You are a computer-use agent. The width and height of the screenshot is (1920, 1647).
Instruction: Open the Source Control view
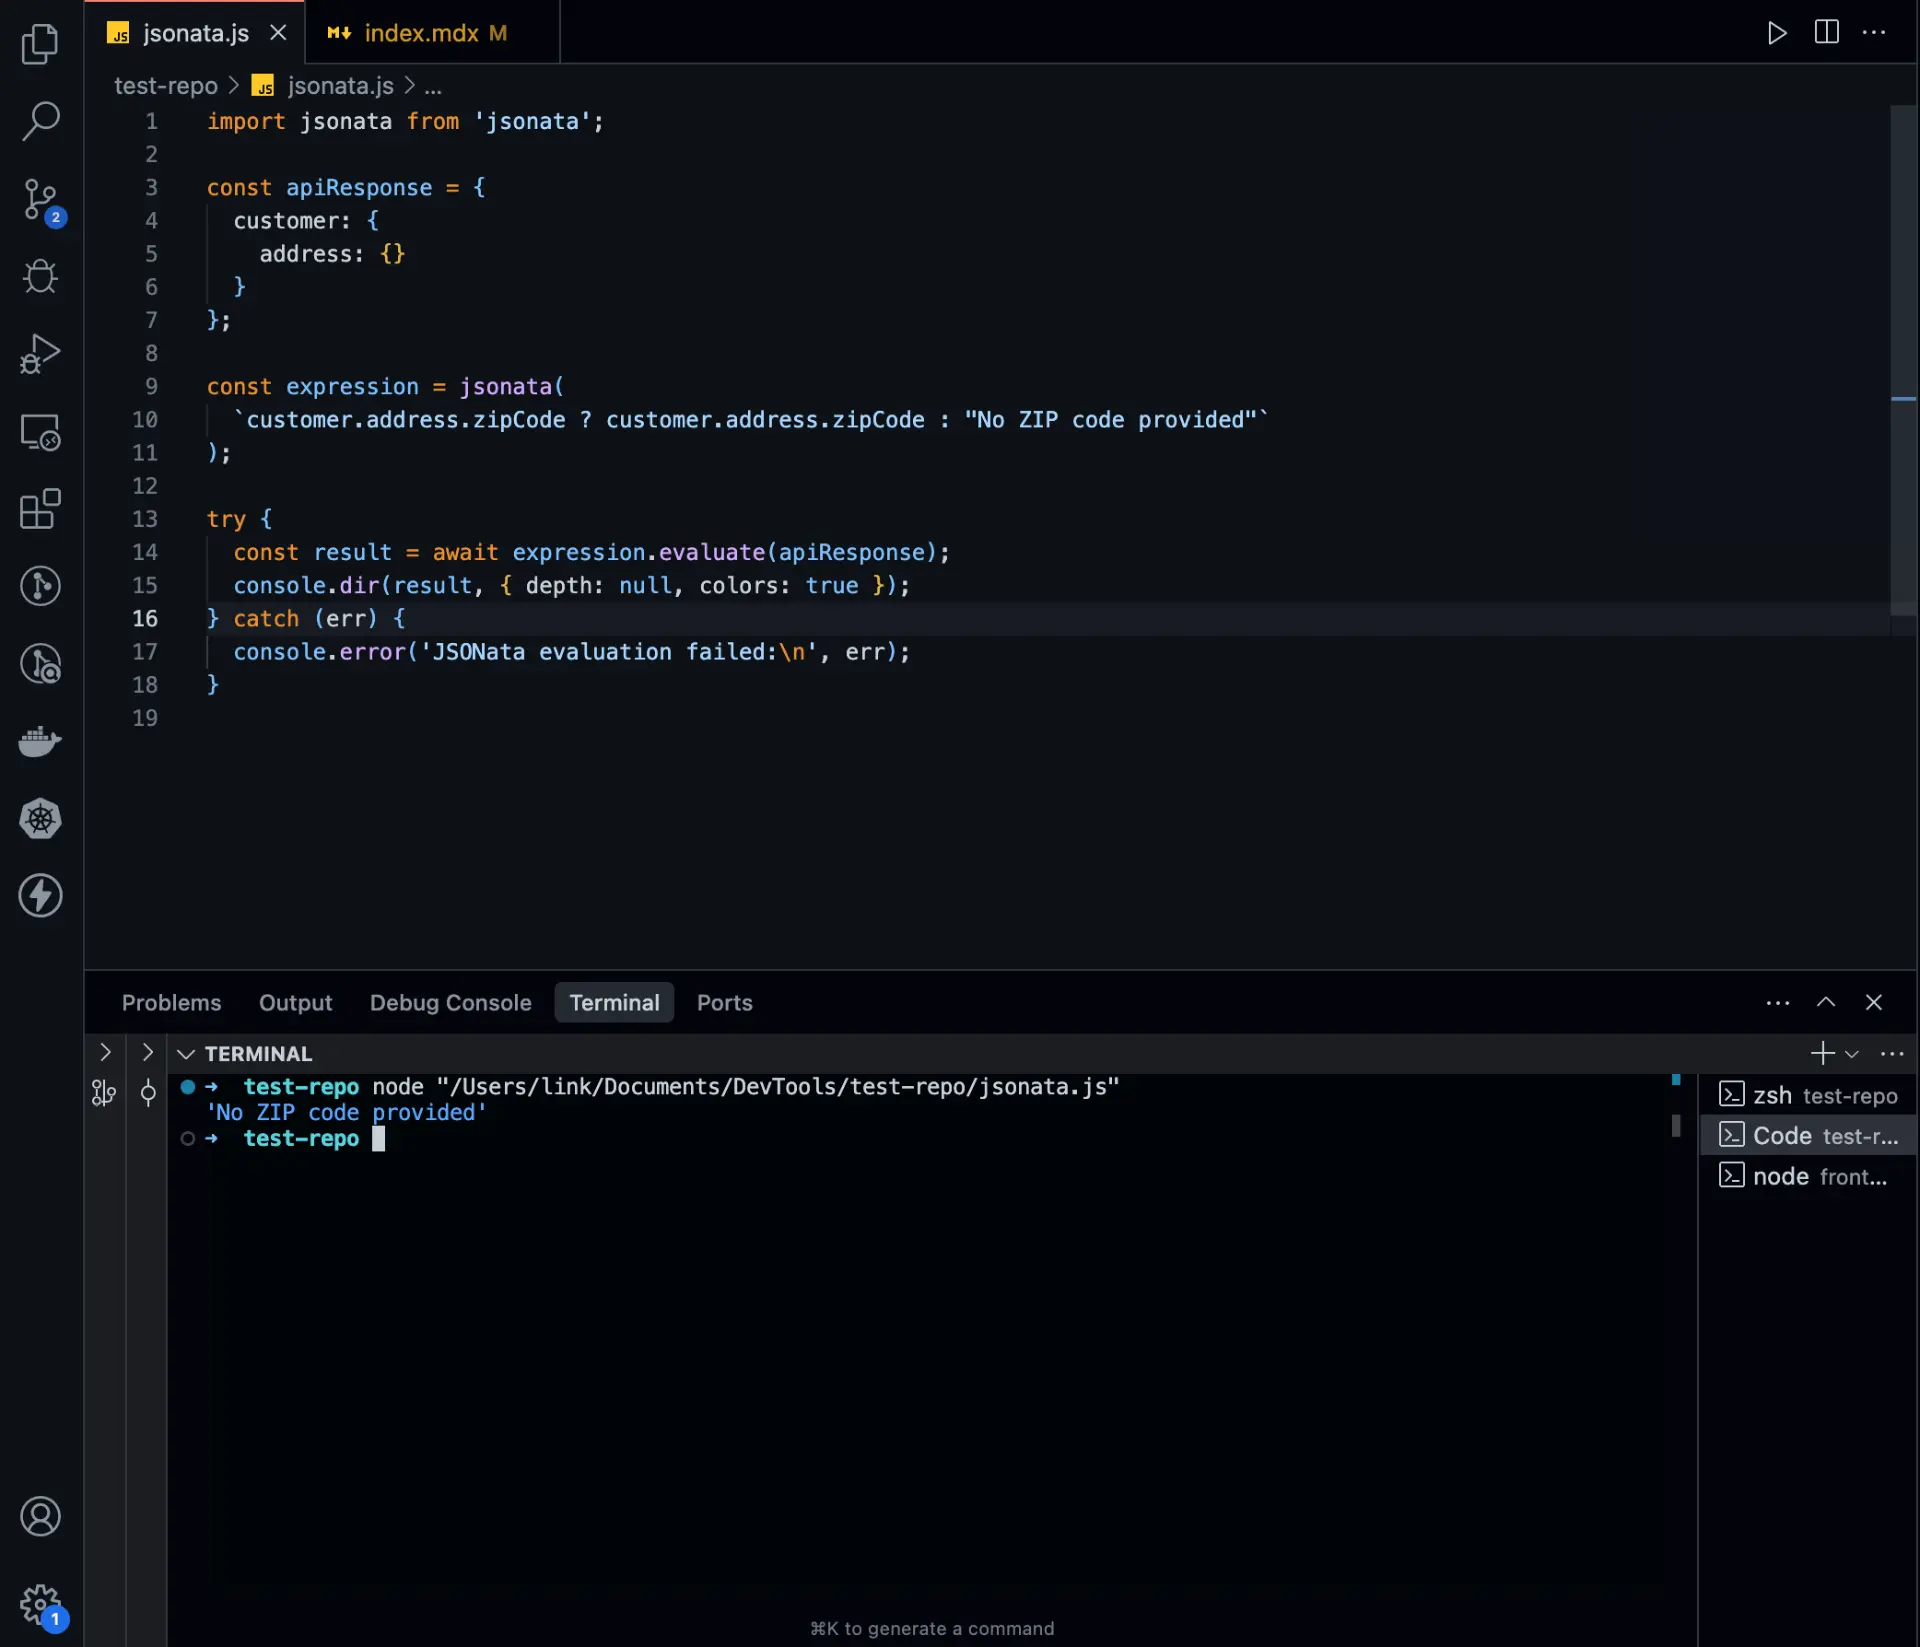click(40, 200)
